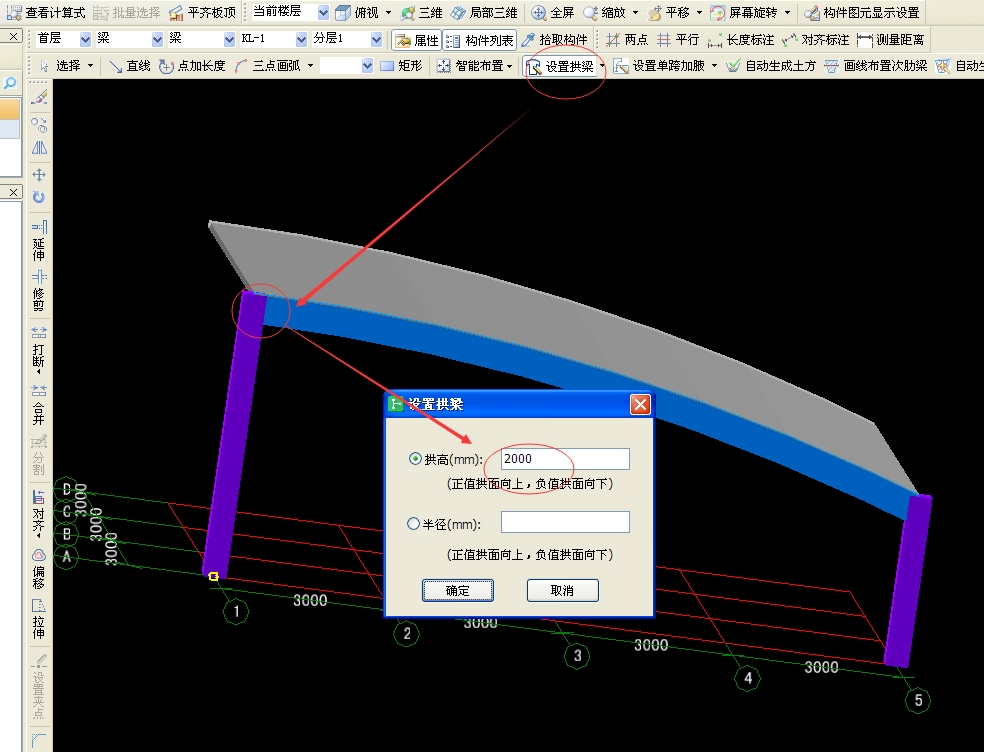
Task: Click 取消 button in dialog
Action: [562, 590]
